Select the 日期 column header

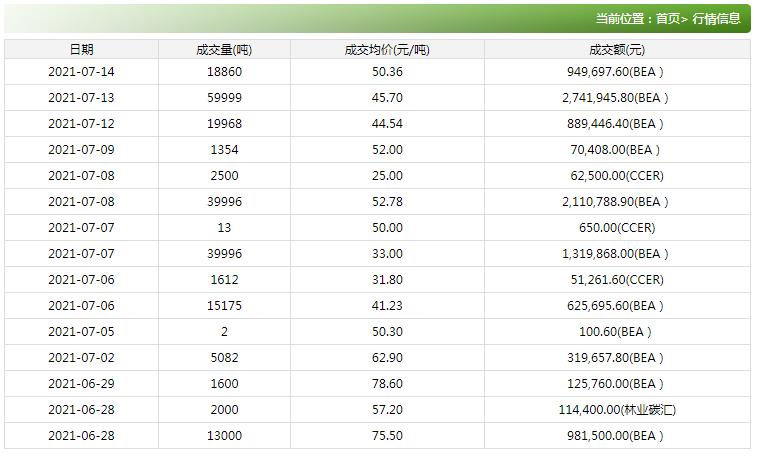[x=81, y=50]
